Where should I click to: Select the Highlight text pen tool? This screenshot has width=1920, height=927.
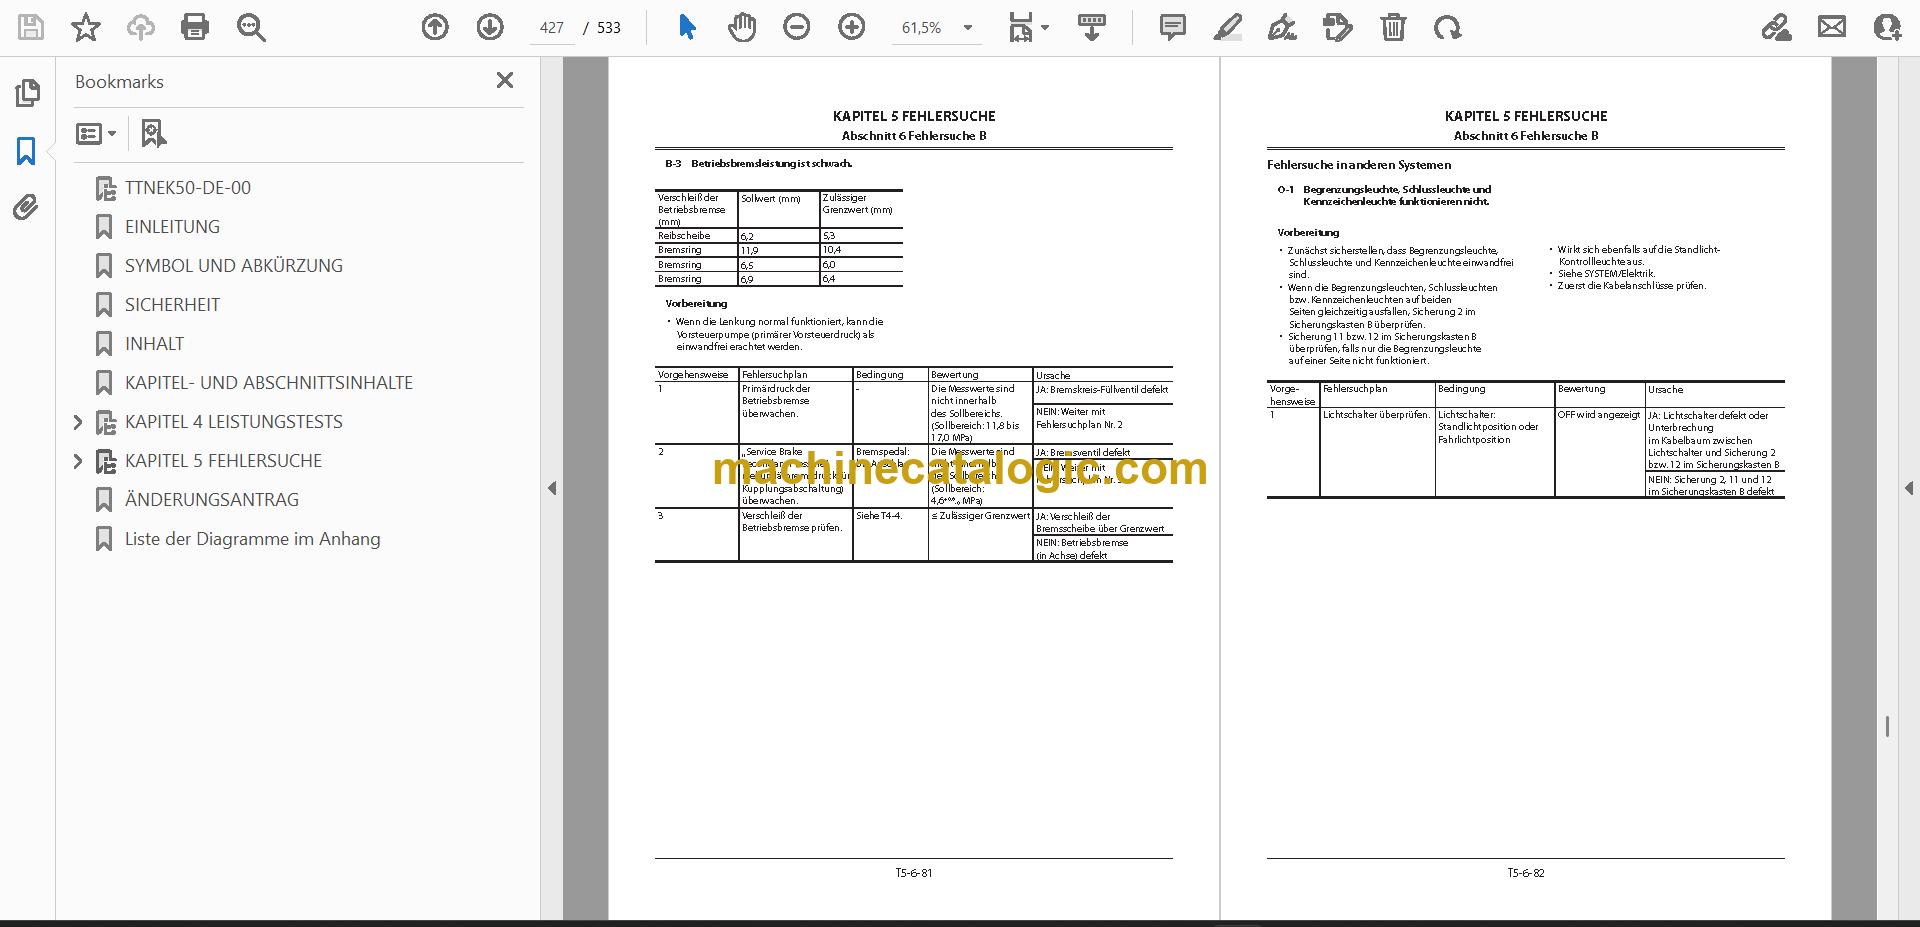(x=1227, y=27)
